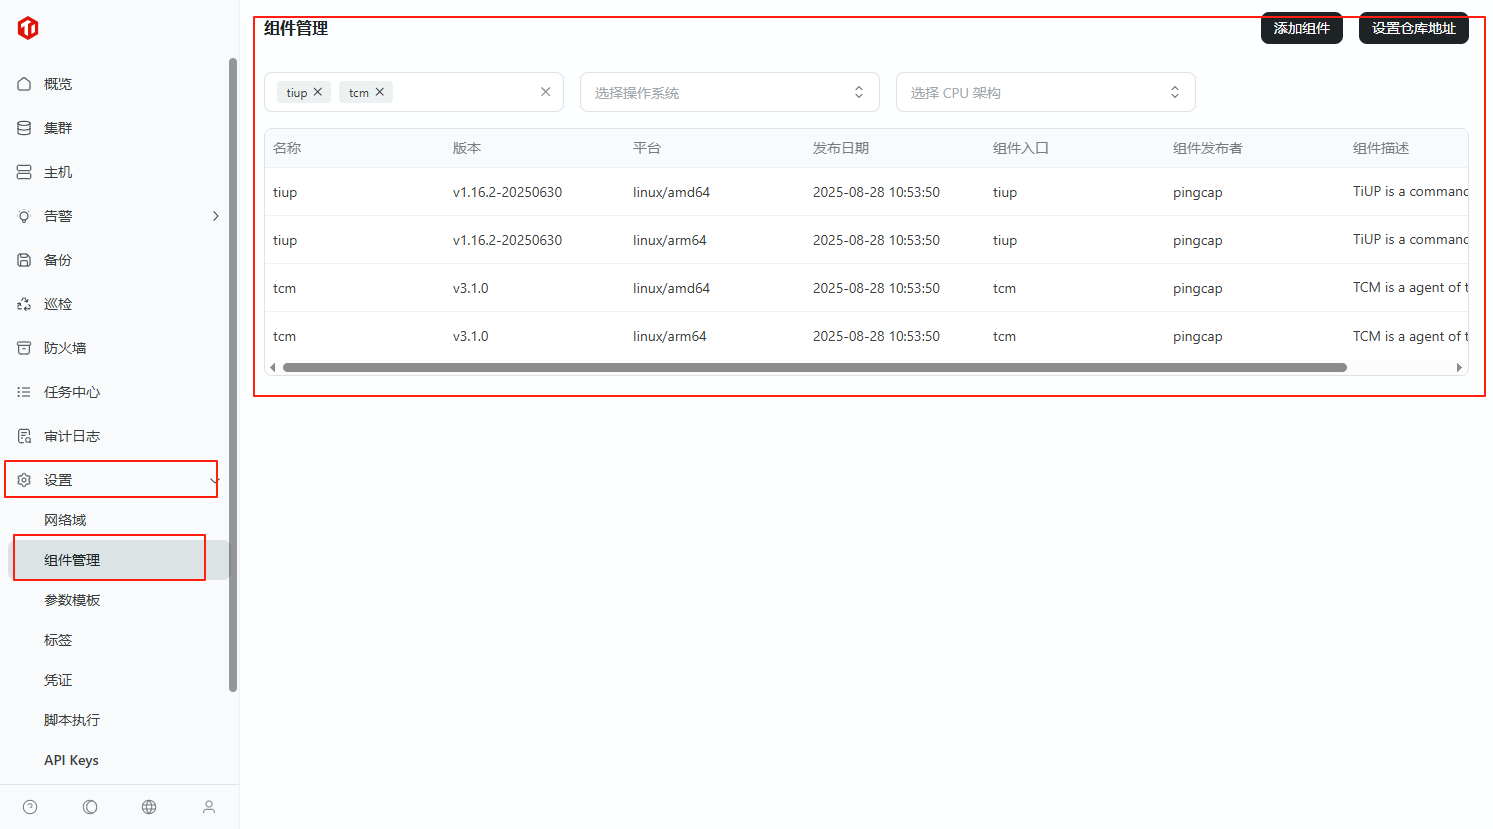Image resolution: width=1493 pixels, height=829 pixels.
Task: Click linux/arm64 in the tiup row
Action: [669, 240]
